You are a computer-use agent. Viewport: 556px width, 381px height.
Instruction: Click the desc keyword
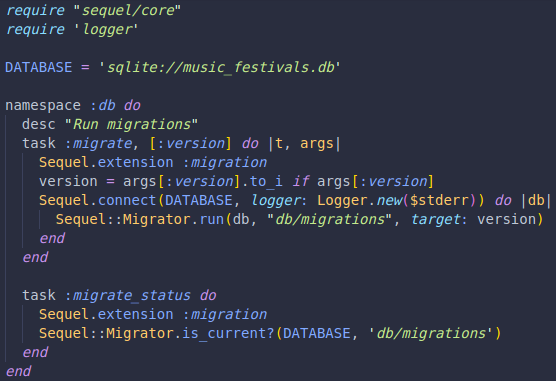pos(39,125)
